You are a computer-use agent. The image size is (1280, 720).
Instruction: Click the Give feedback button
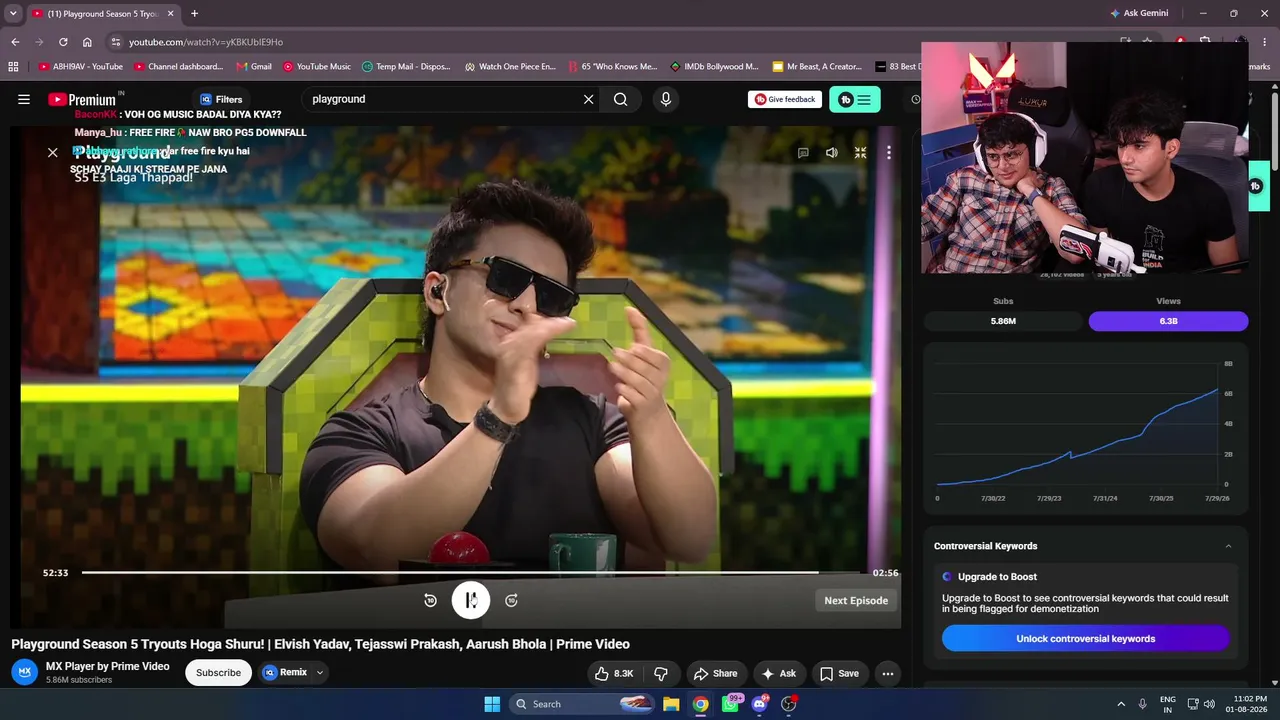coord(785,99)
